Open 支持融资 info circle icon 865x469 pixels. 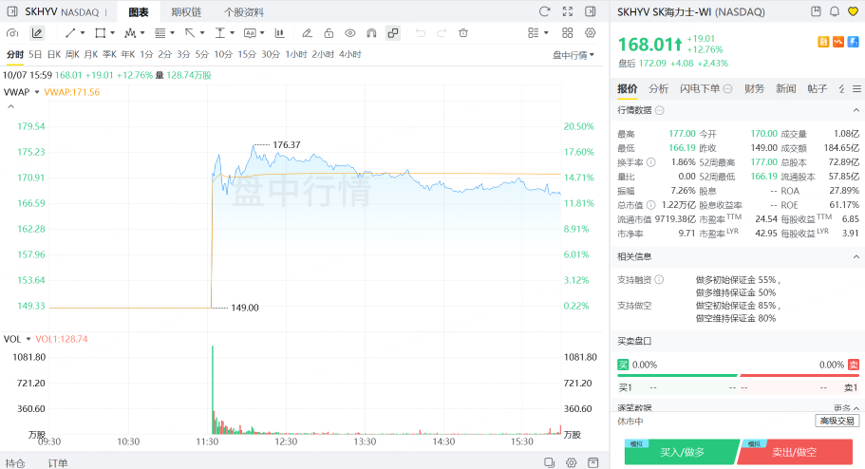pyautogui.click(x=659, y=280)
